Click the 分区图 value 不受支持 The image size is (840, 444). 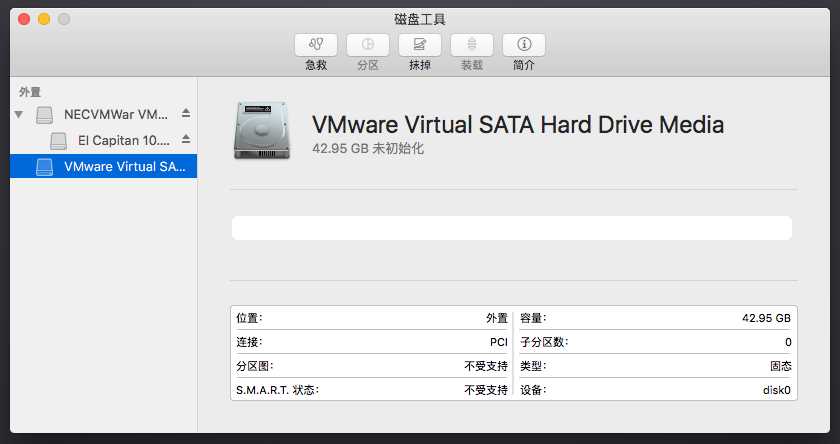[486, 366]
